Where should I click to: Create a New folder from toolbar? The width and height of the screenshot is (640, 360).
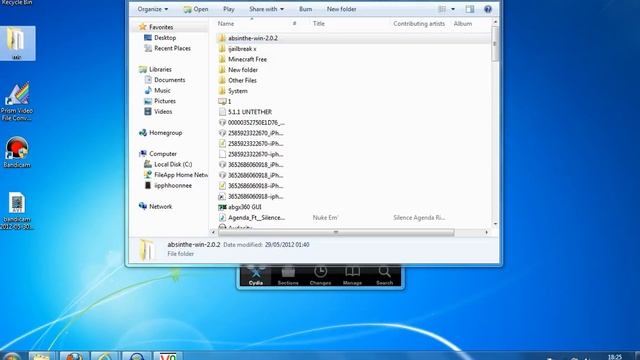pyautogui.click(x=341, y=9)
